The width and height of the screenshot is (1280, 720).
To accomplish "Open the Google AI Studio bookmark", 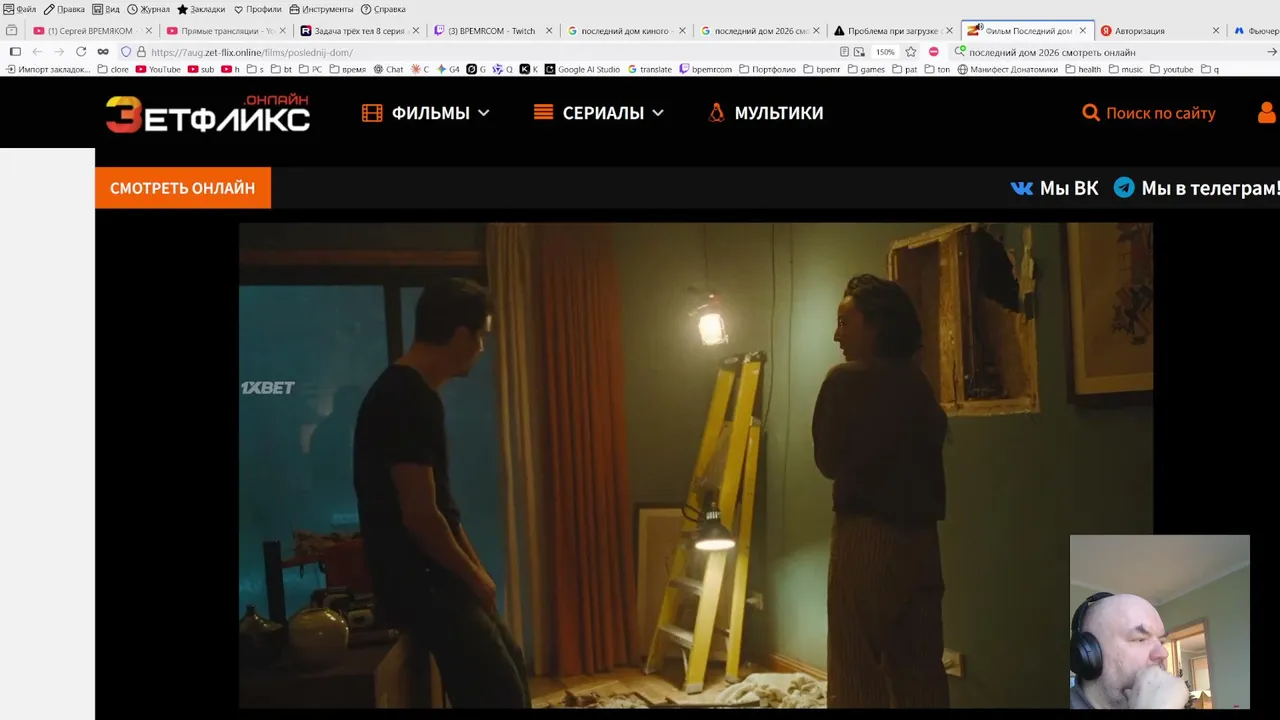I will coord(582,70).
